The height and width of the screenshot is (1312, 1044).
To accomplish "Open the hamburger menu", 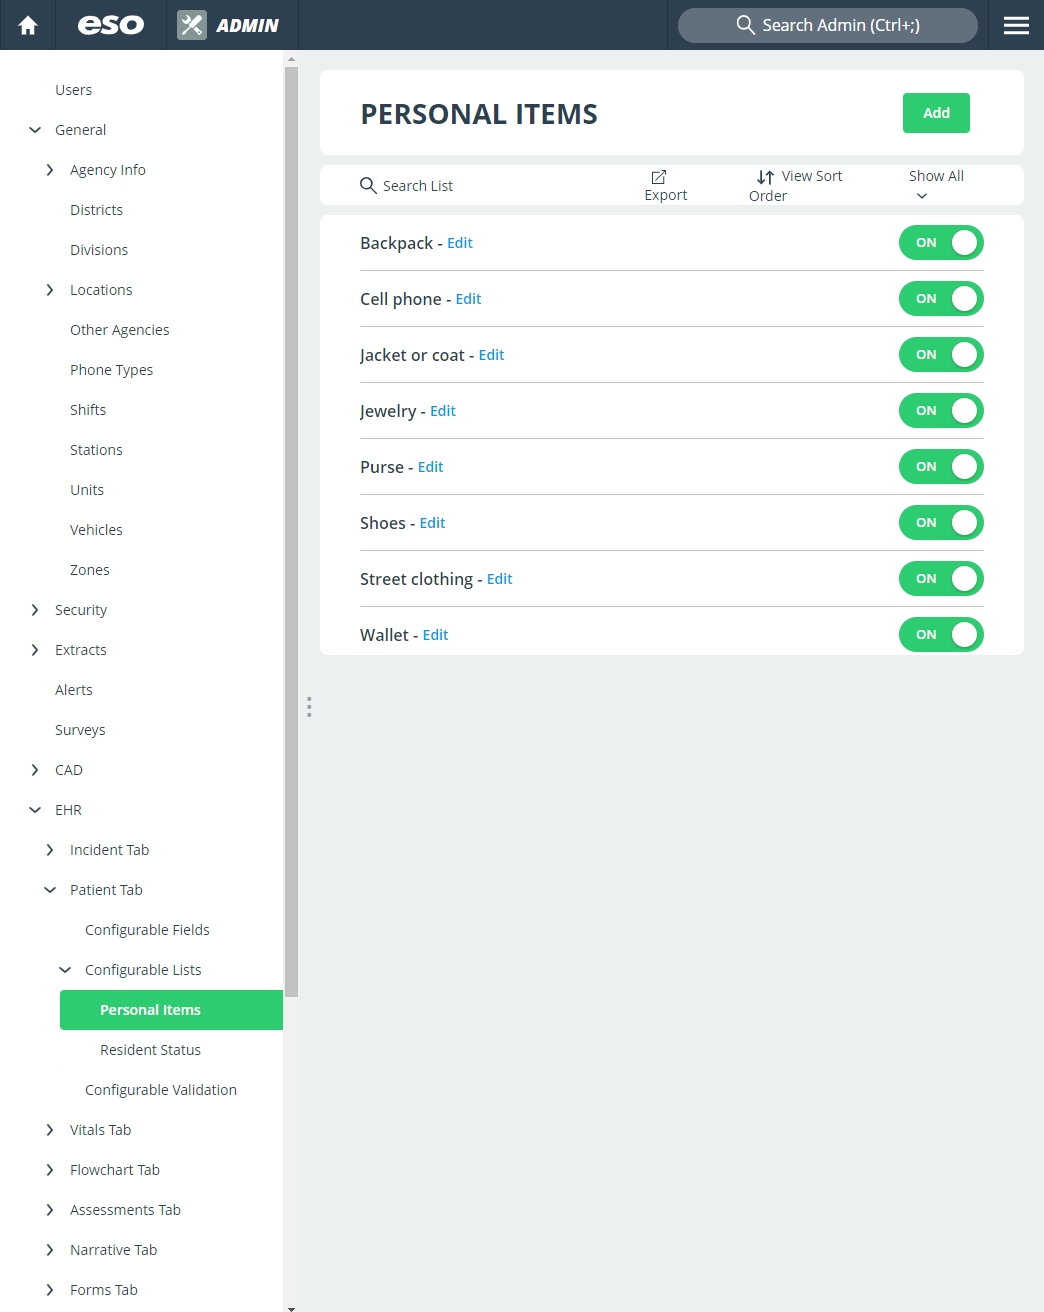I will 1016,25.
